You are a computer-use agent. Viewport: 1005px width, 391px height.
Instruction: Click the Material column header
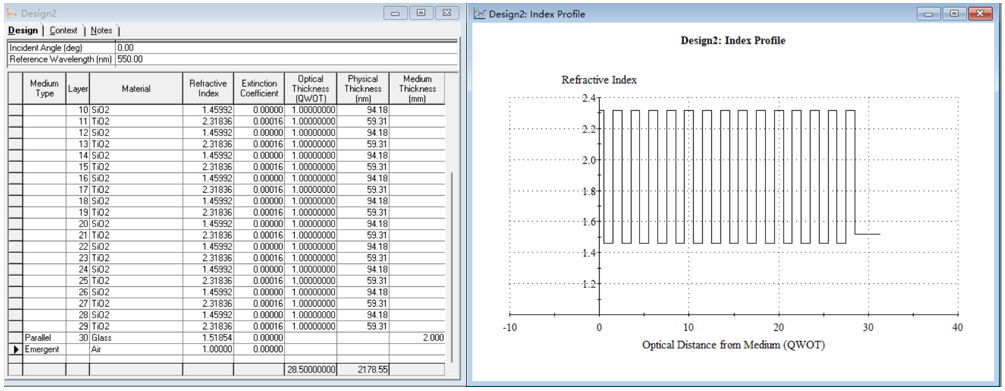click(136, 89)
